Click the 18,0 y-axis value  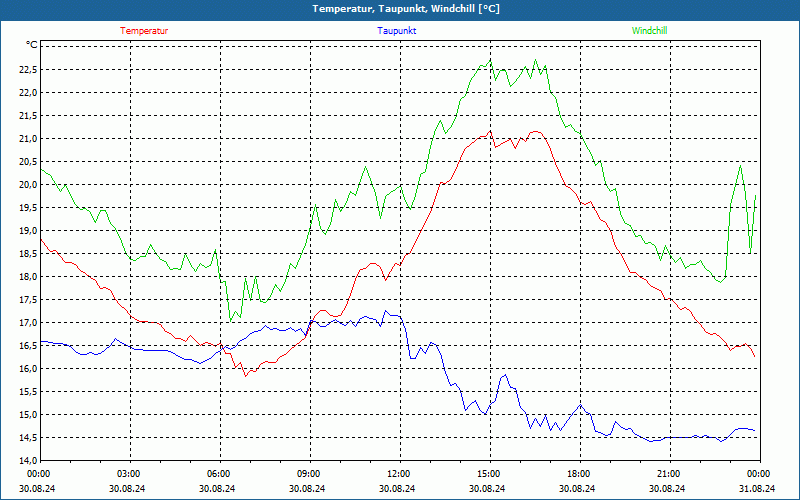point(28,277)
